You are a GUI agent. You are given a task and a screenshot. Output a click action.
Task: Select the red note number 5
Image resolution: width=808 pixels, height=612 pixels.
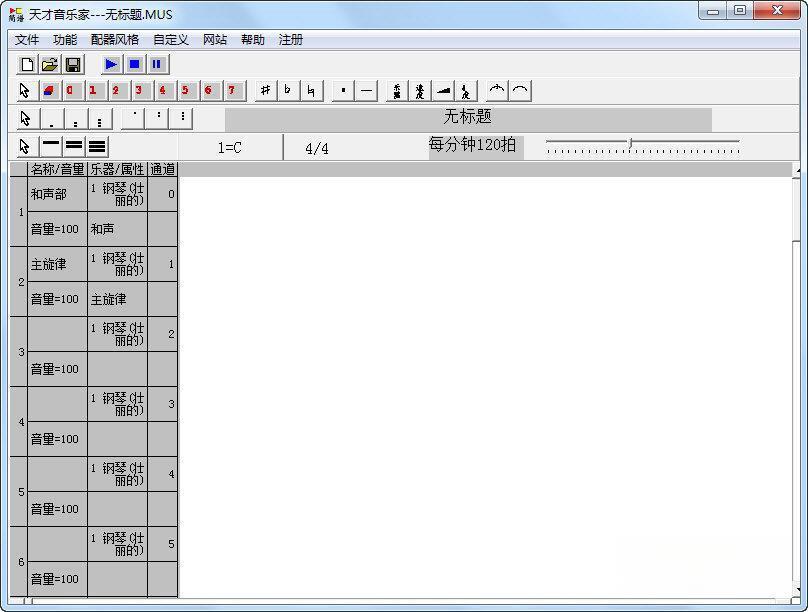[x=185, y=91]
